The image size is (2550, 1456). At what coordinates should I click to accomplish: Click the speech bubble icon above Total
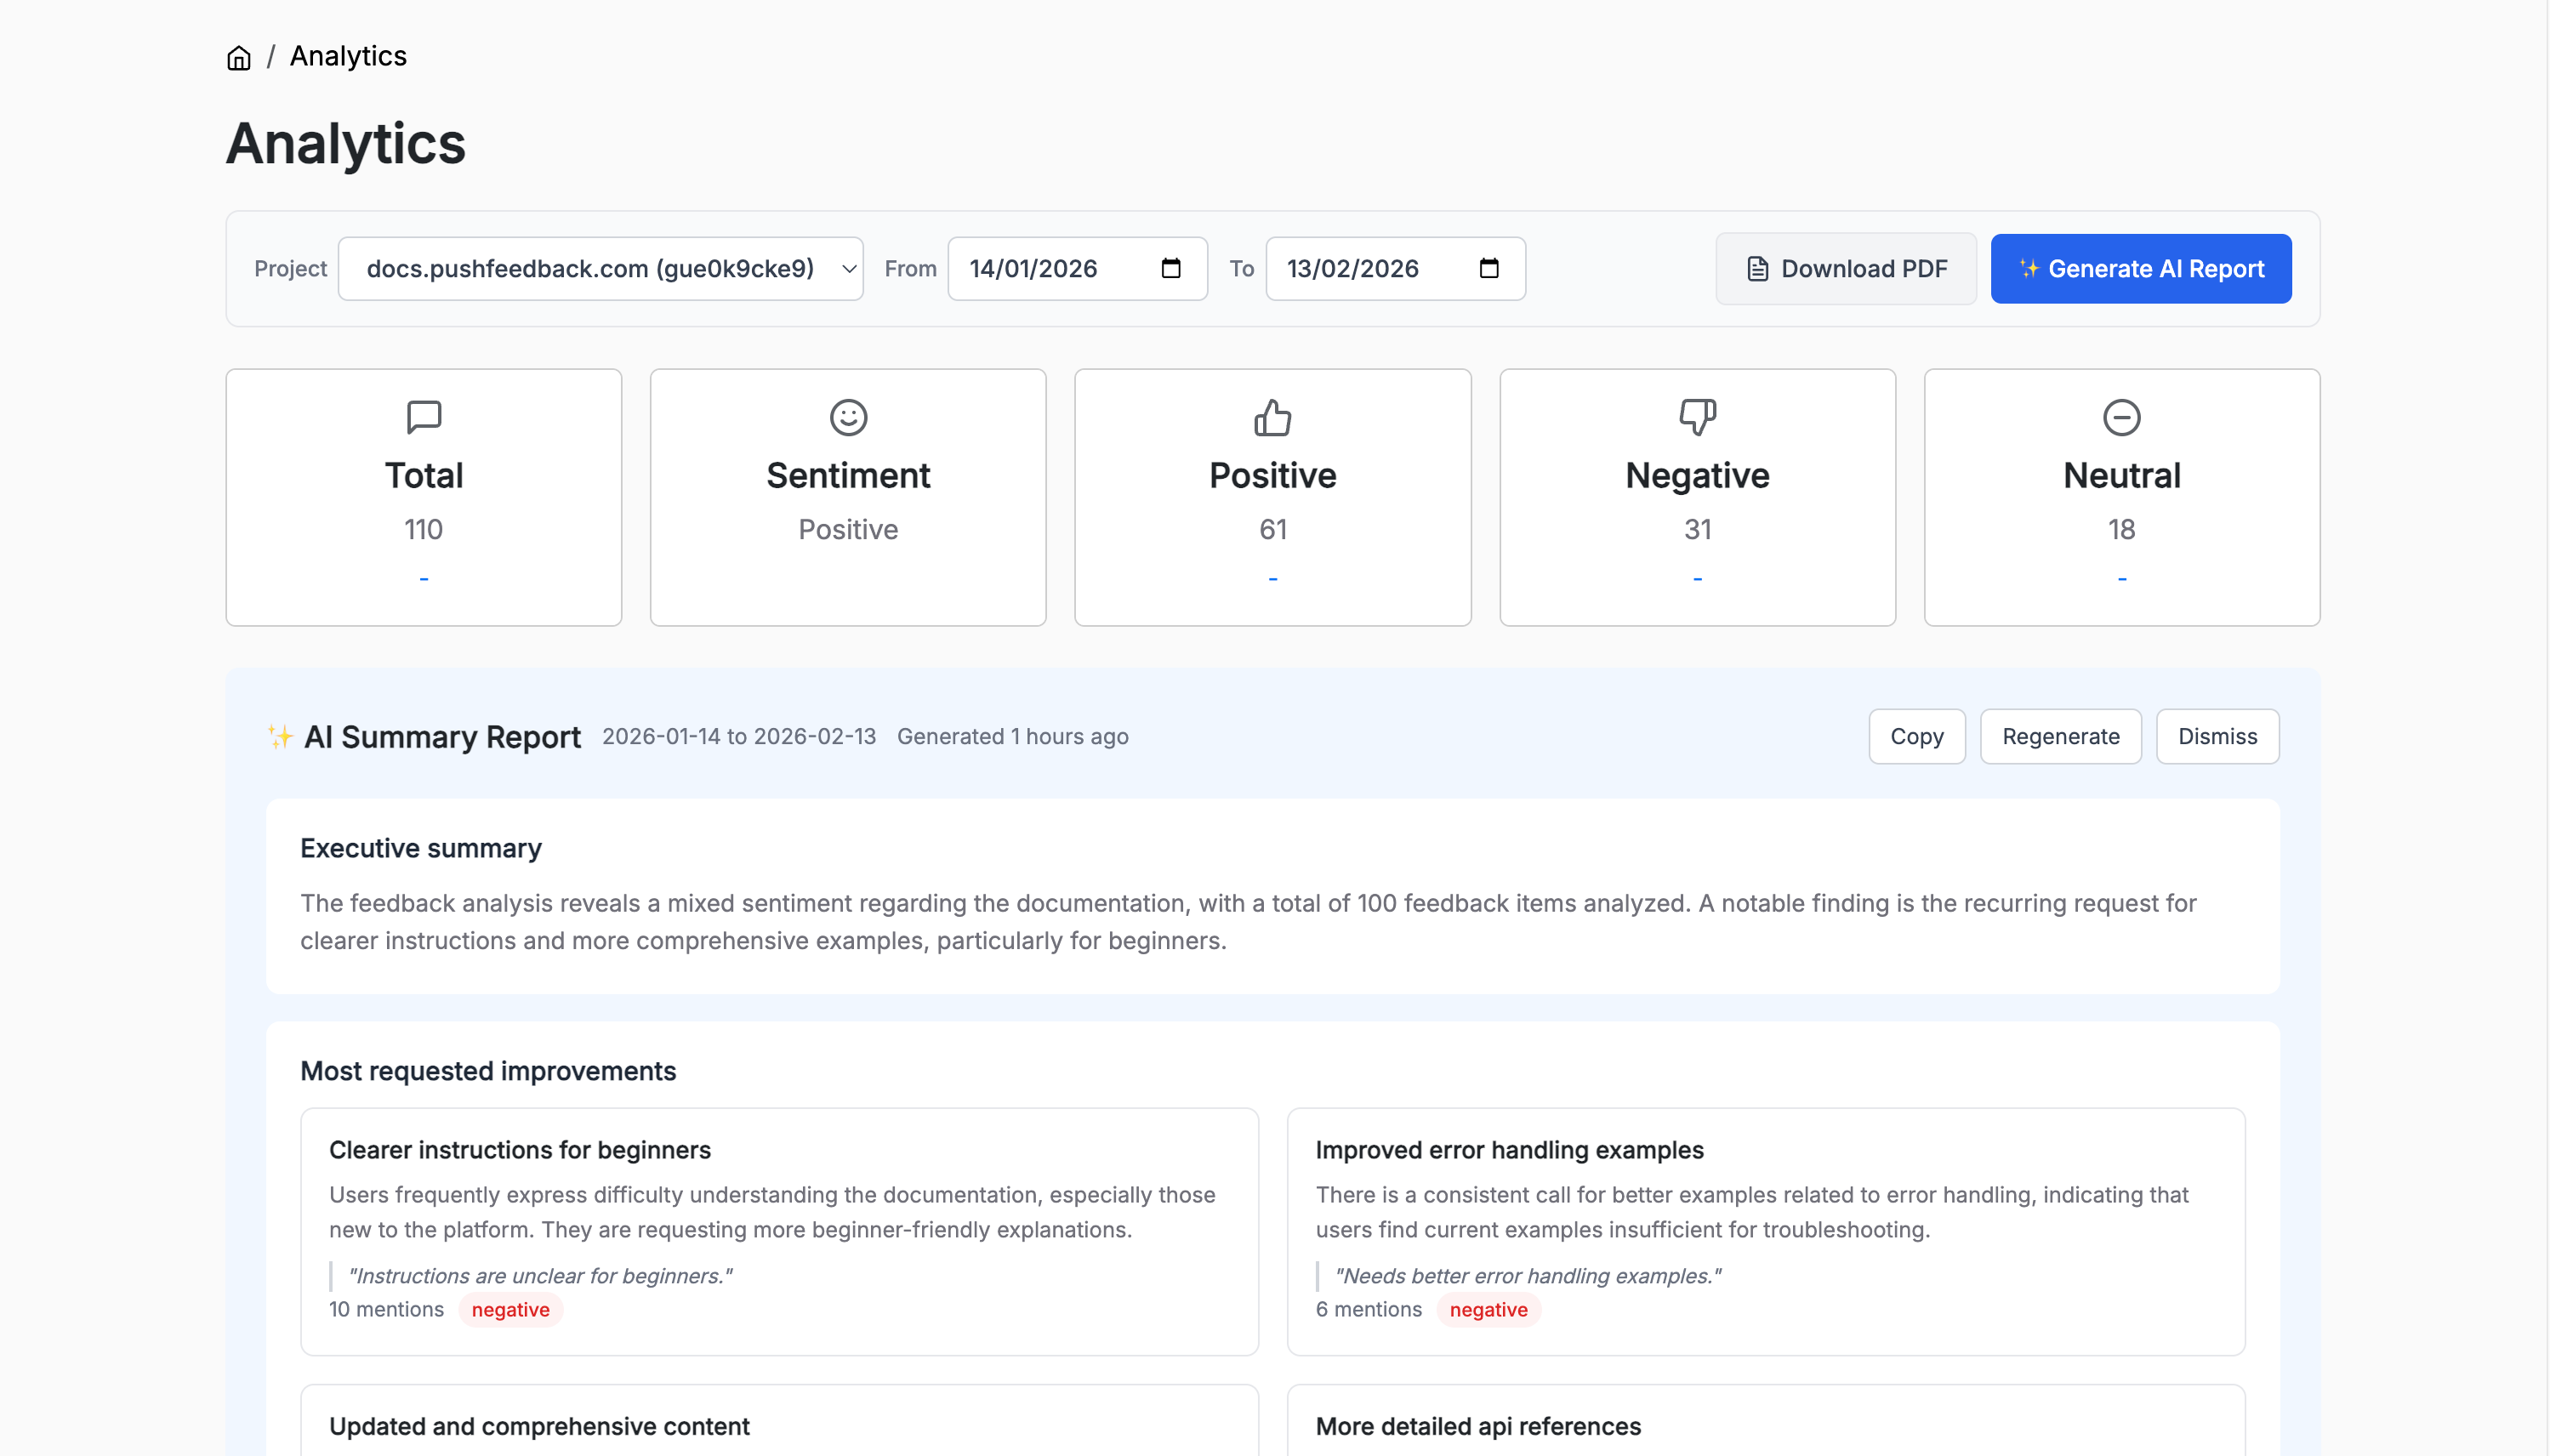(x=423, y=418)
